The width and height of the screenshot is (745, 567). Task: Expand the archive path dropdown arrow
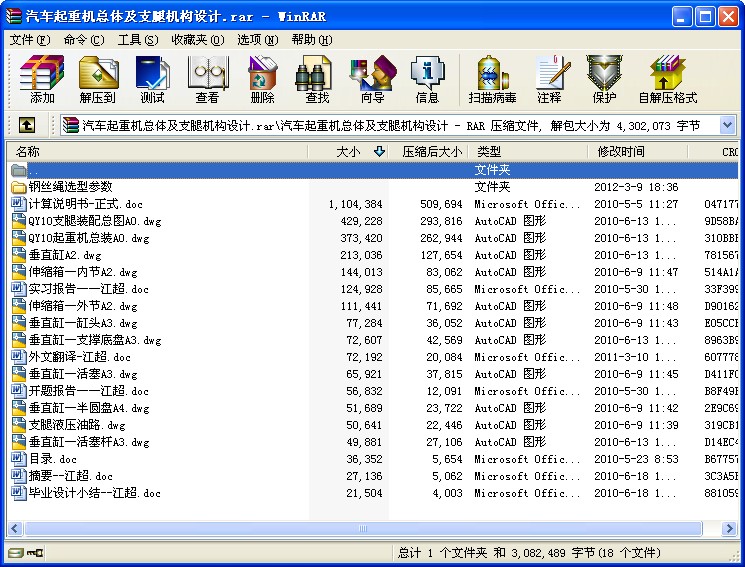(x=727, y=125)
